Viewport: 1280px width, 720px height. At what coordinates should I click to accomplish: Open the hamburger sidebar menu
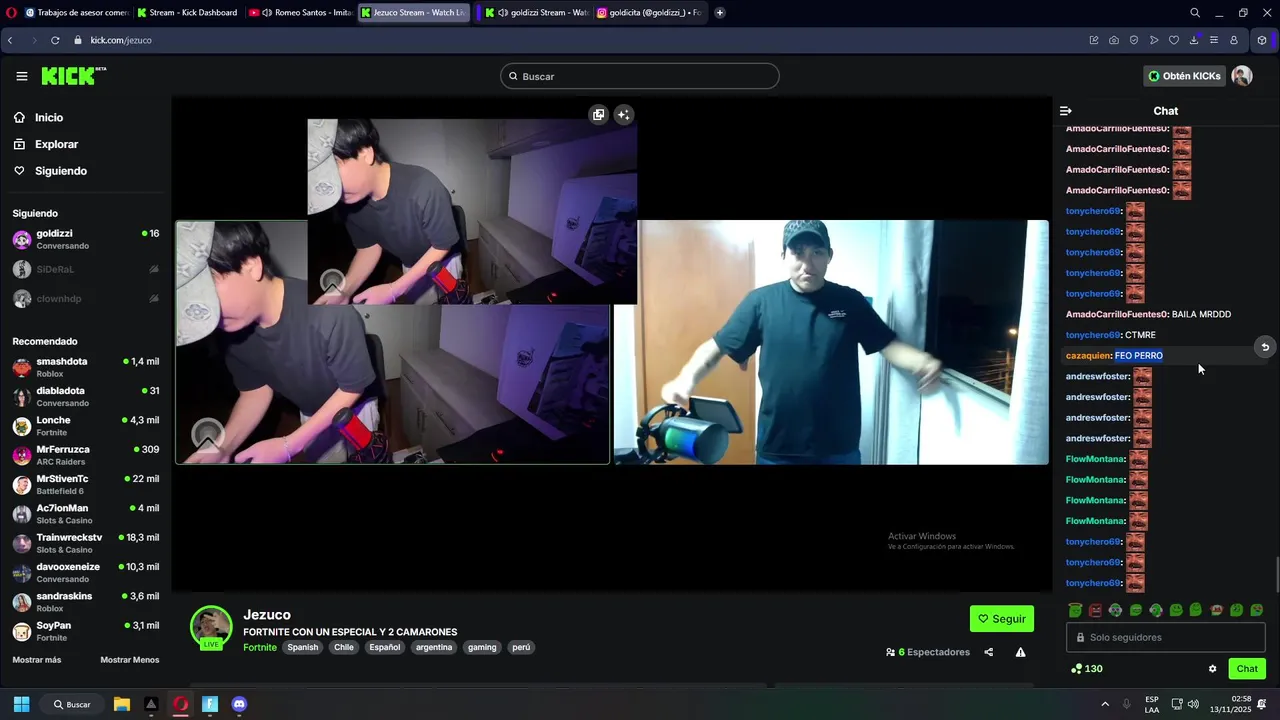(x=22, y=76)
